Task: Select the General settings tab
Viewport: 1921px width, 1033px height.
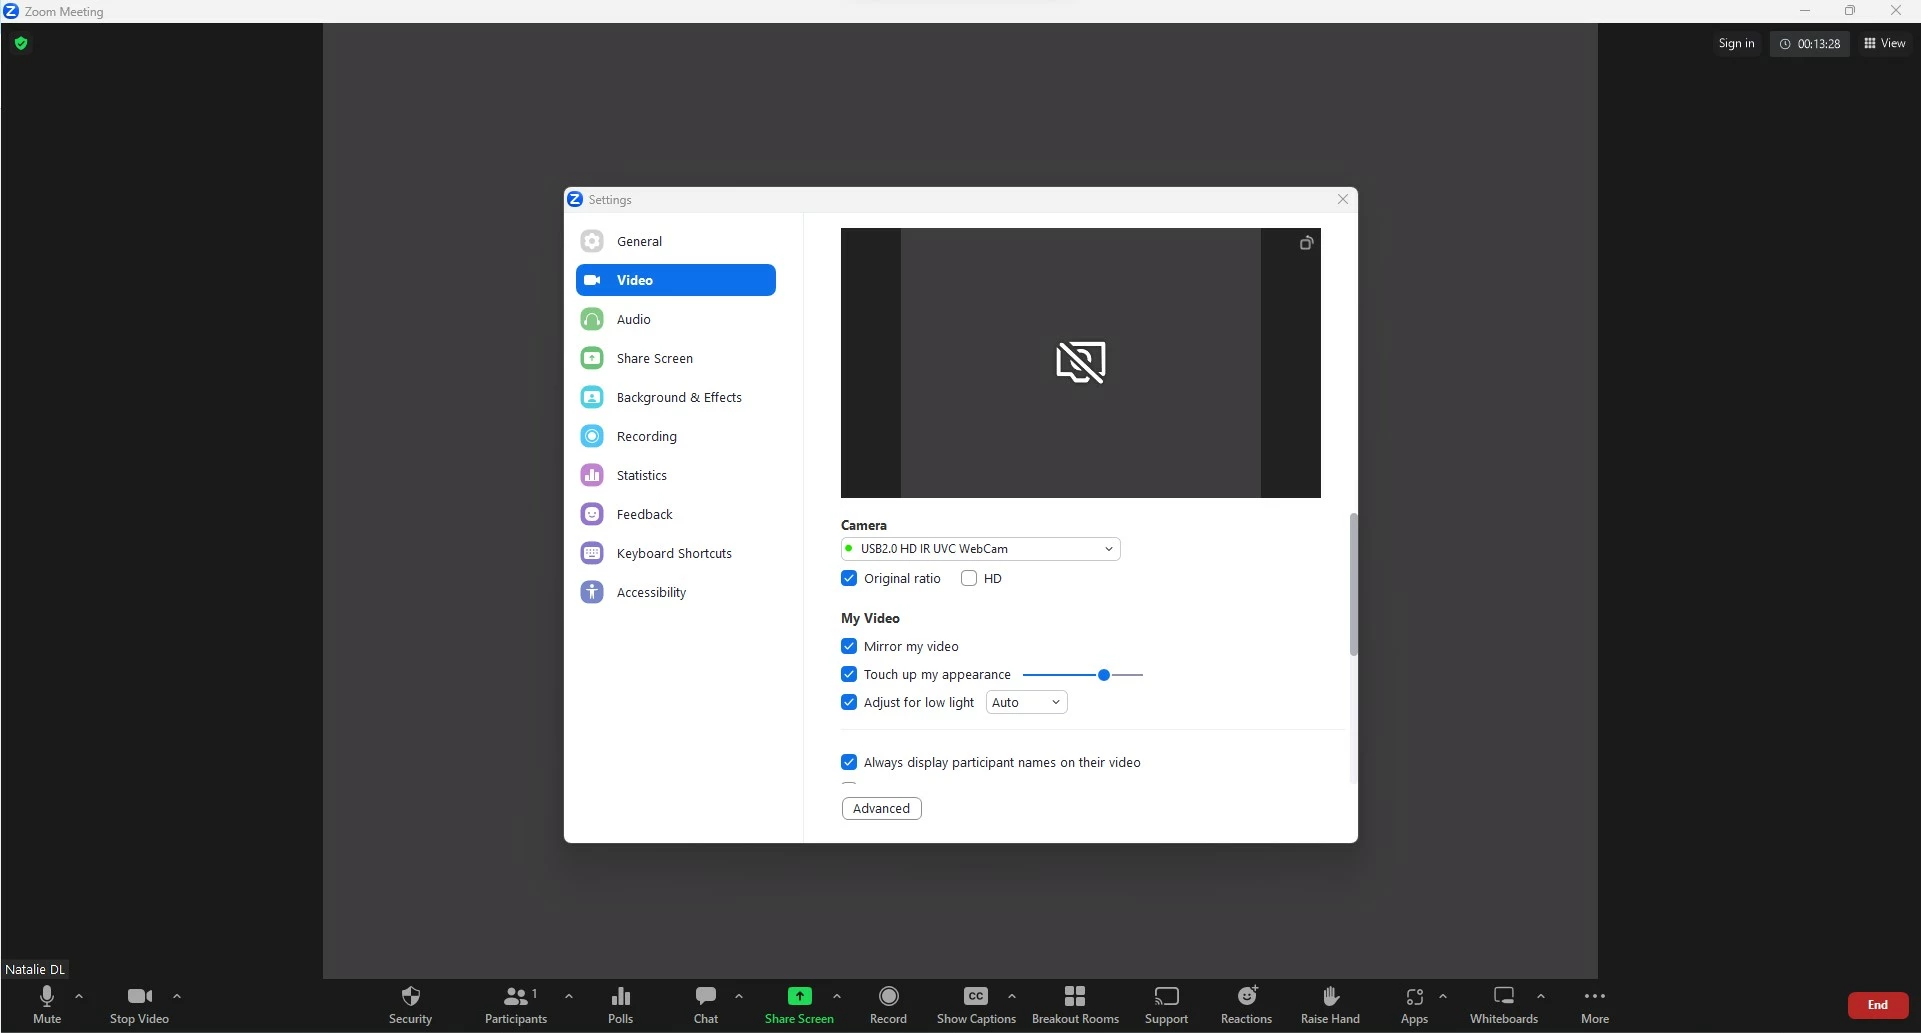Action: tap(676, 241)
